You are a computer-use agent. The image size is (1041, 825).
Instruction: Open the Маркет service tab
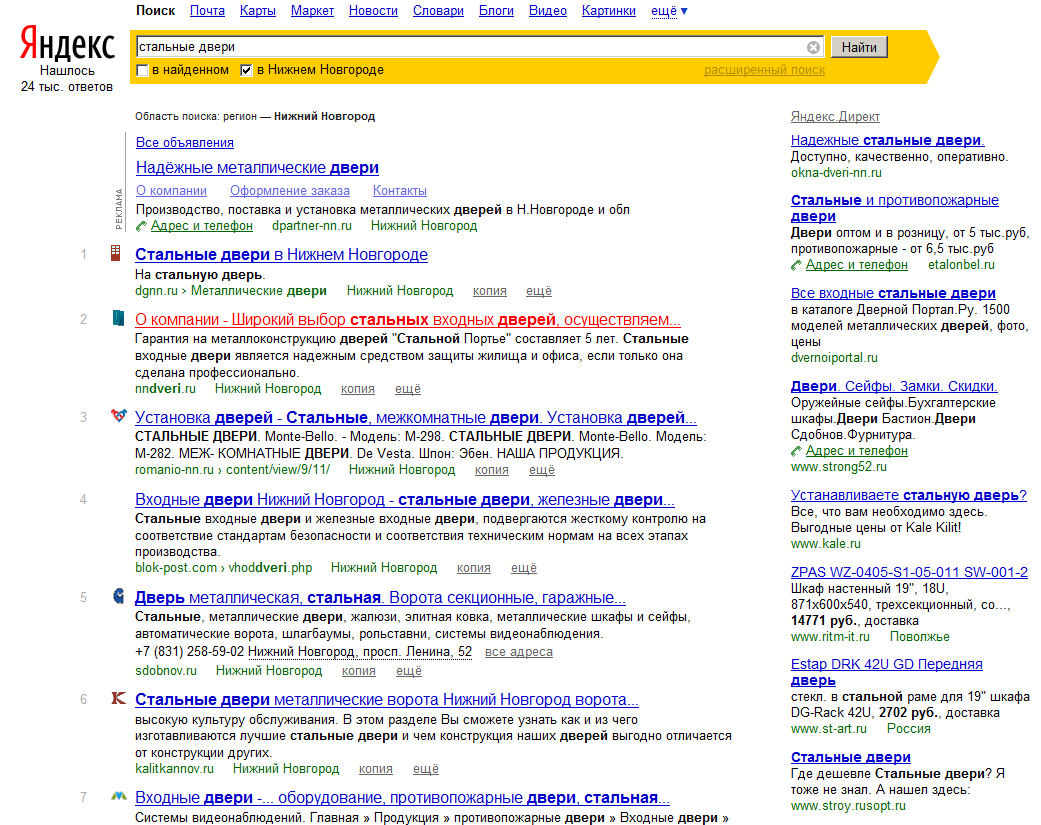pos(312,11)
